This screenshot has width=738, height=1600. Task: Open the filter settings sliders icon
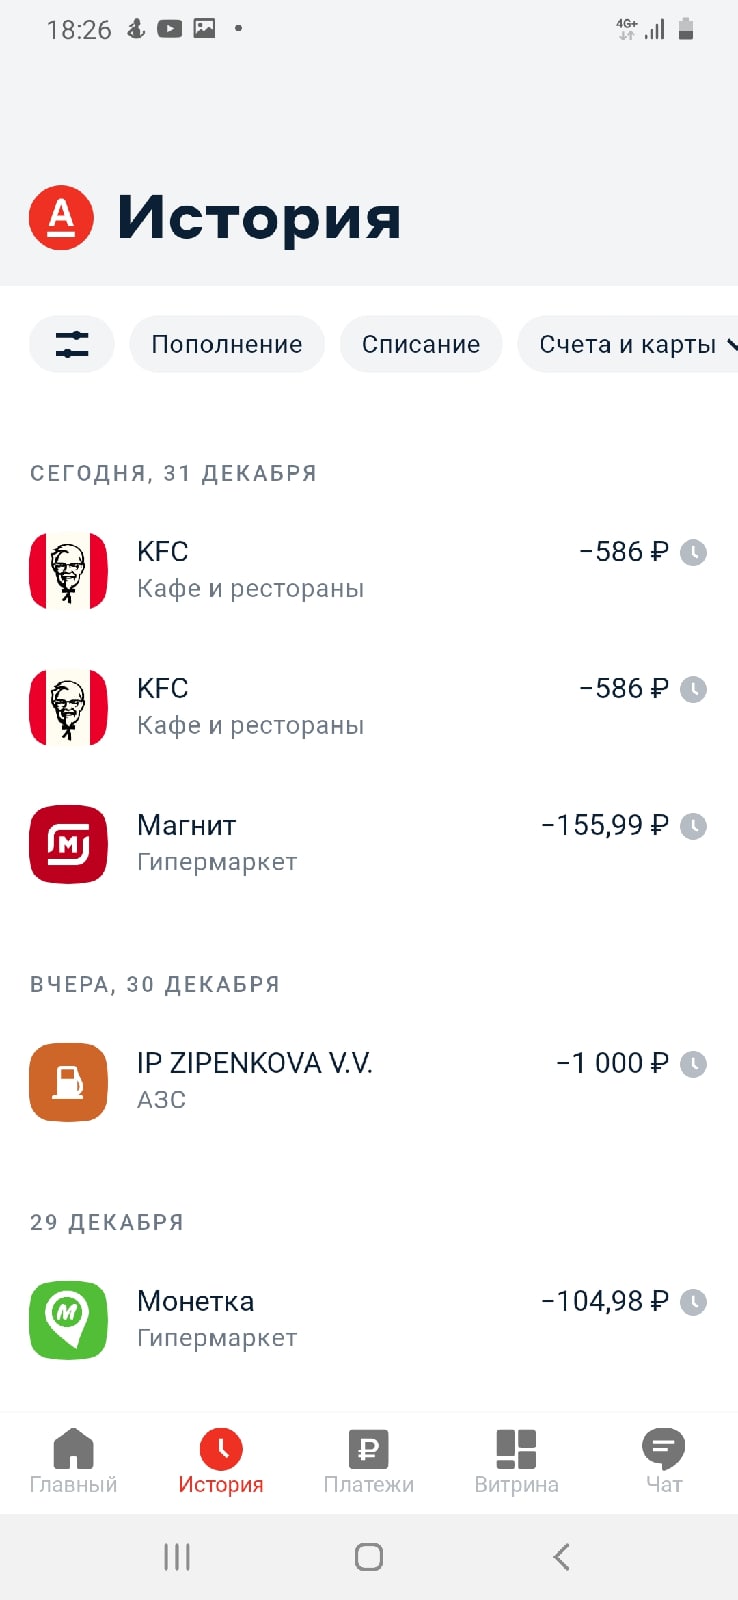[x=71, y=344]
